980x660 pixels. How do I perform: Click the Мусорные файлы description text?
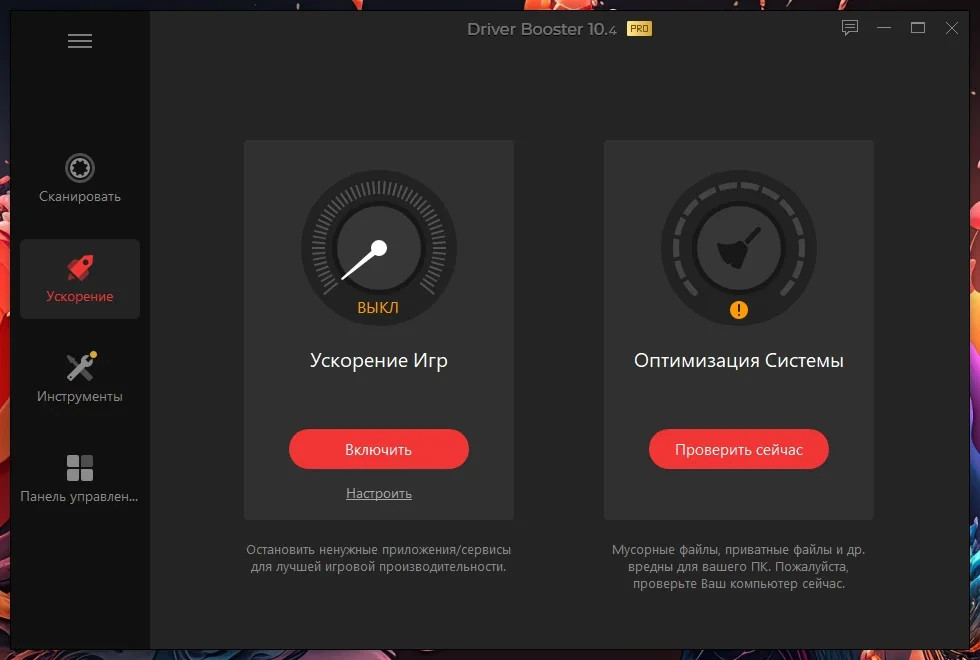[739, 566]
